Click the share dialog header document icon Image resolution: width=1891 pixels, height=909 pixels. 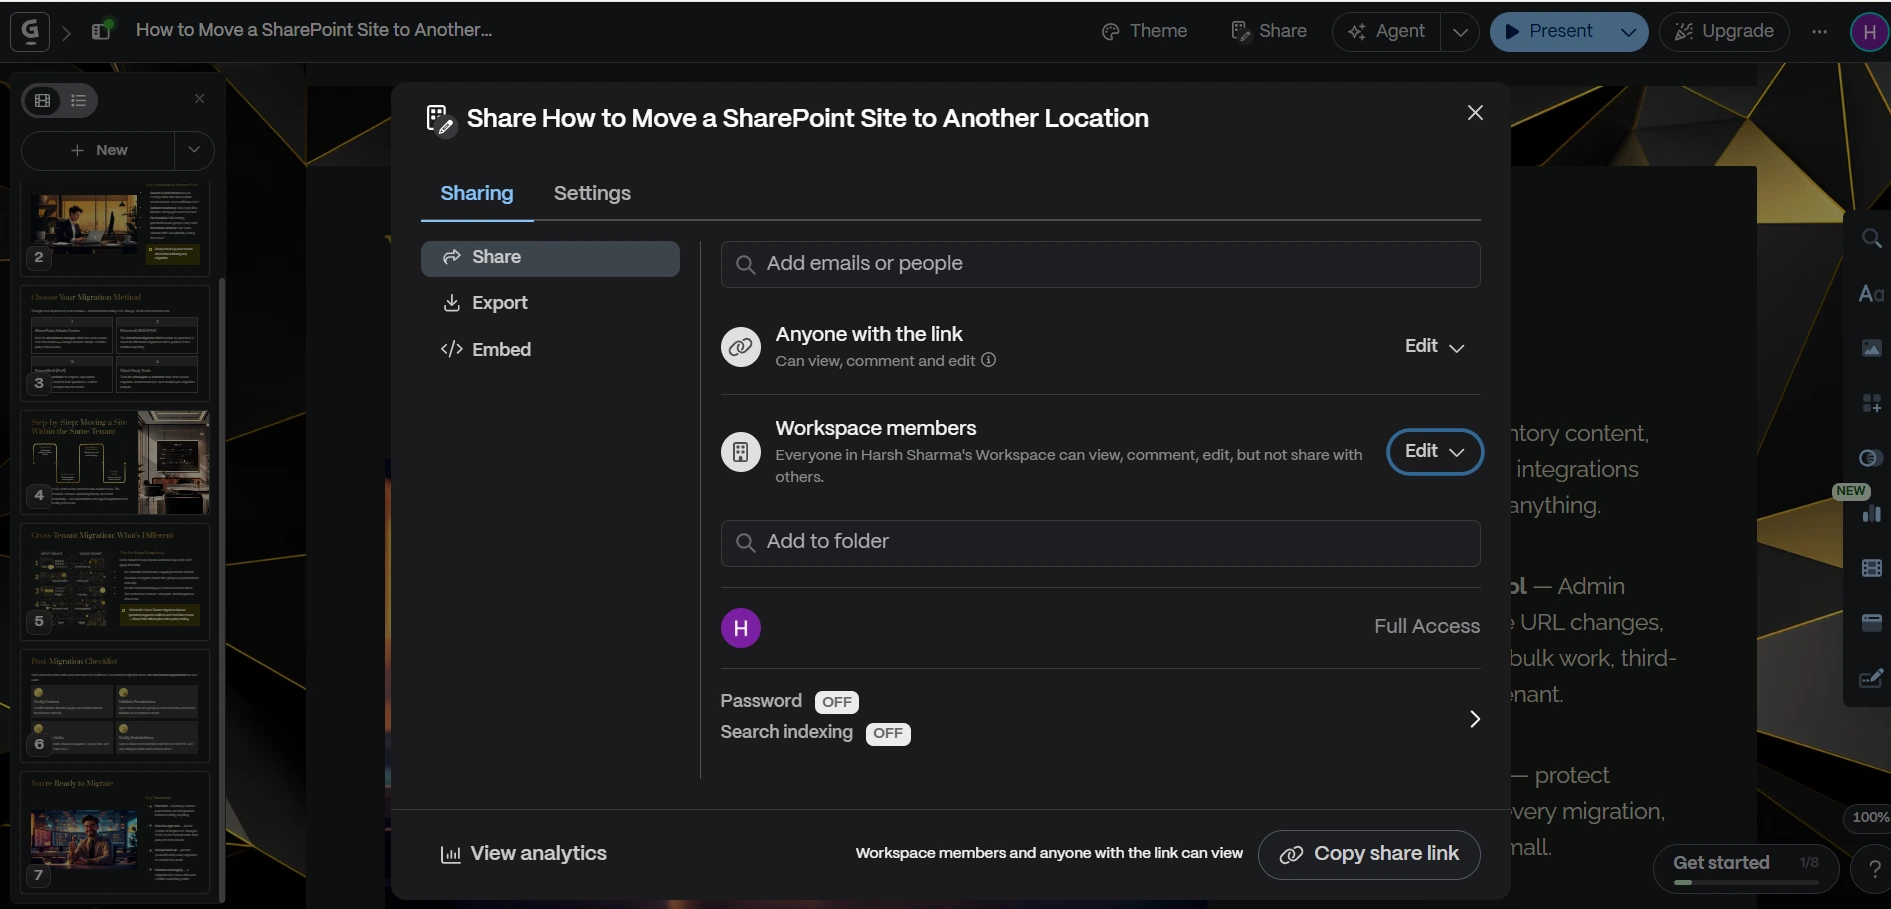[441, 120]
